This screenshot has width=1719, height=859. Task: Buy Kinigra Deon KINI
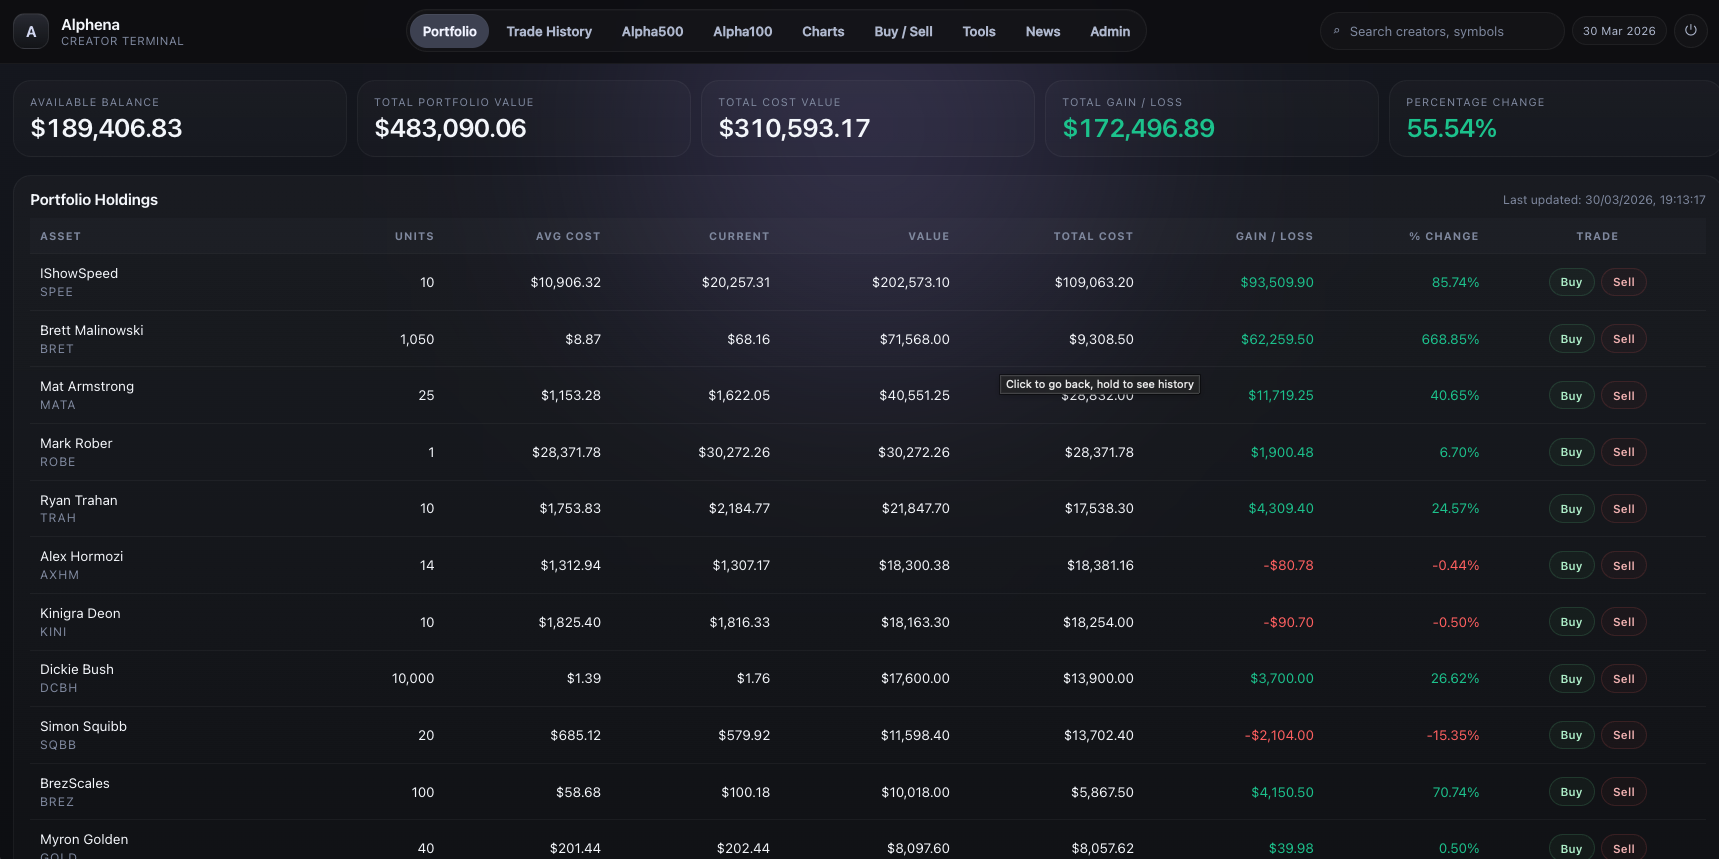[x=1571, y=622]
